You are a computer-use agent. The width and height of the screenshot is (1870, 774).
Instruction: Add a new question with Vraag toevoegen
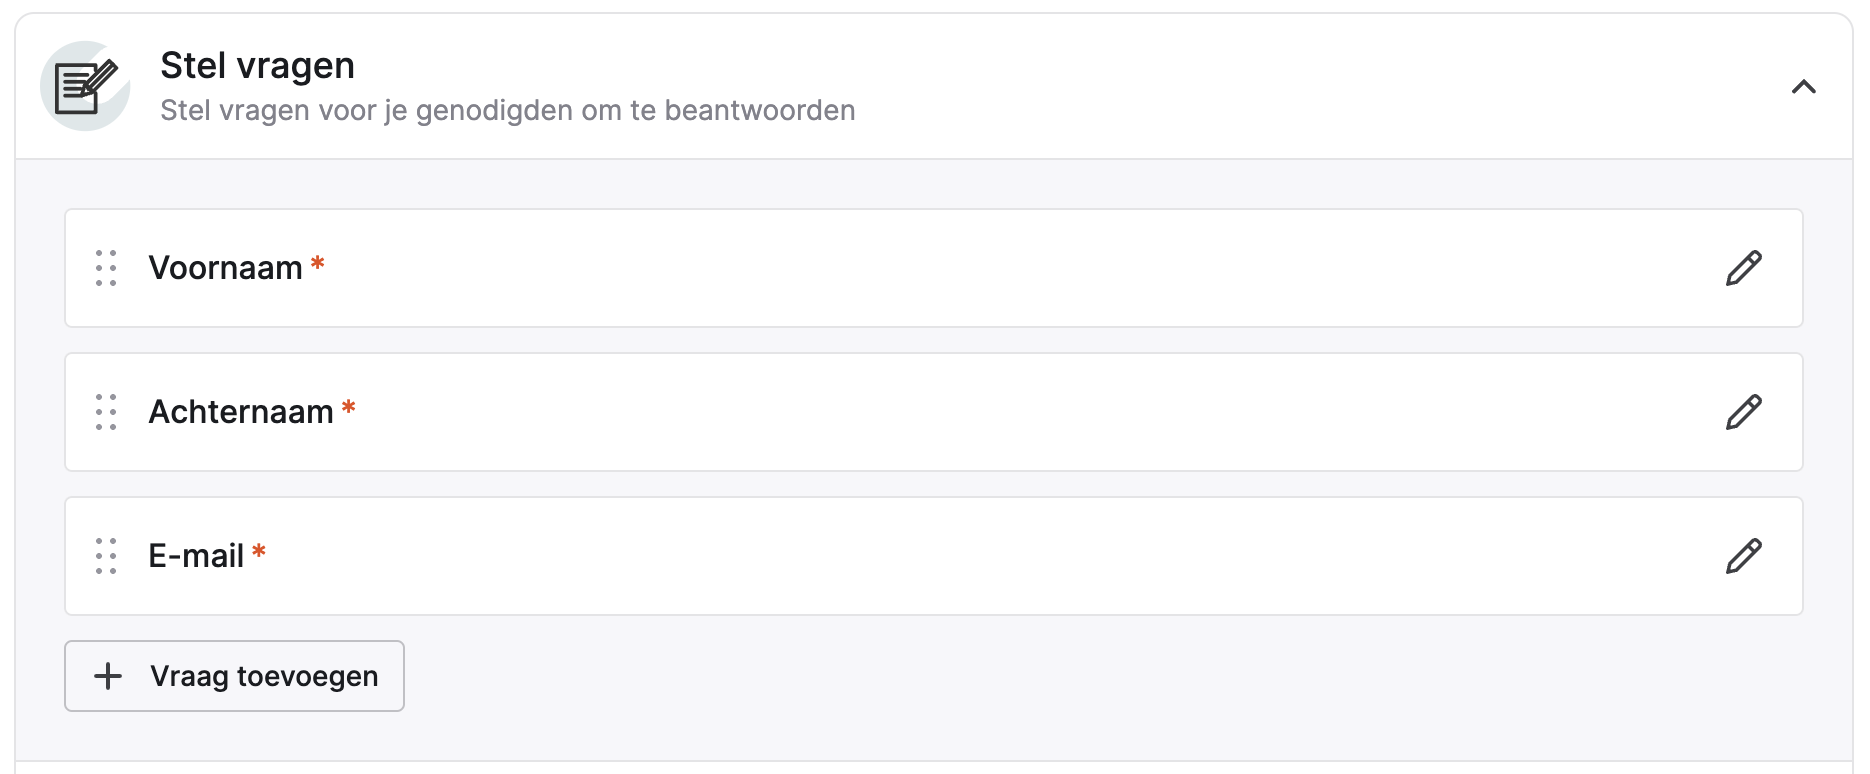pyautogui.click(x=234, y=676)
